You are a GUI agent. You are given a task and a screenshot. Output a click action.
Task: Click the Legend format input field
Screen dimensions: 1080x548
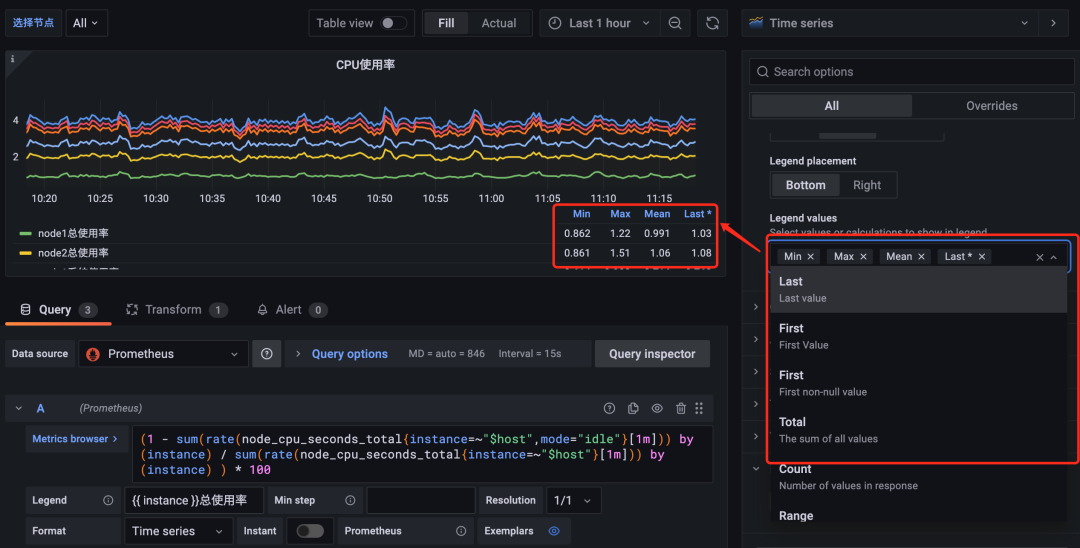[x=194, y=500]
